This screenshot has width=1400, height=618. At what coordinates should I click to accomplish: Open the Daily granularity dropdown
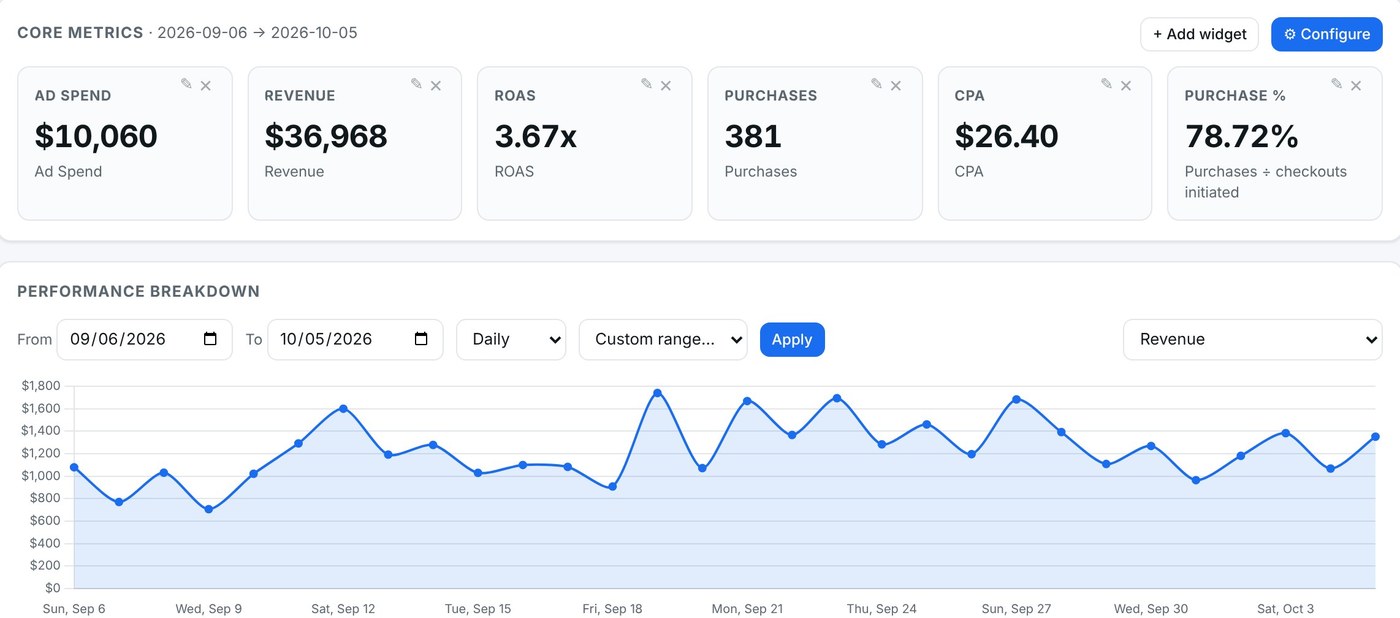click(511, 339)
